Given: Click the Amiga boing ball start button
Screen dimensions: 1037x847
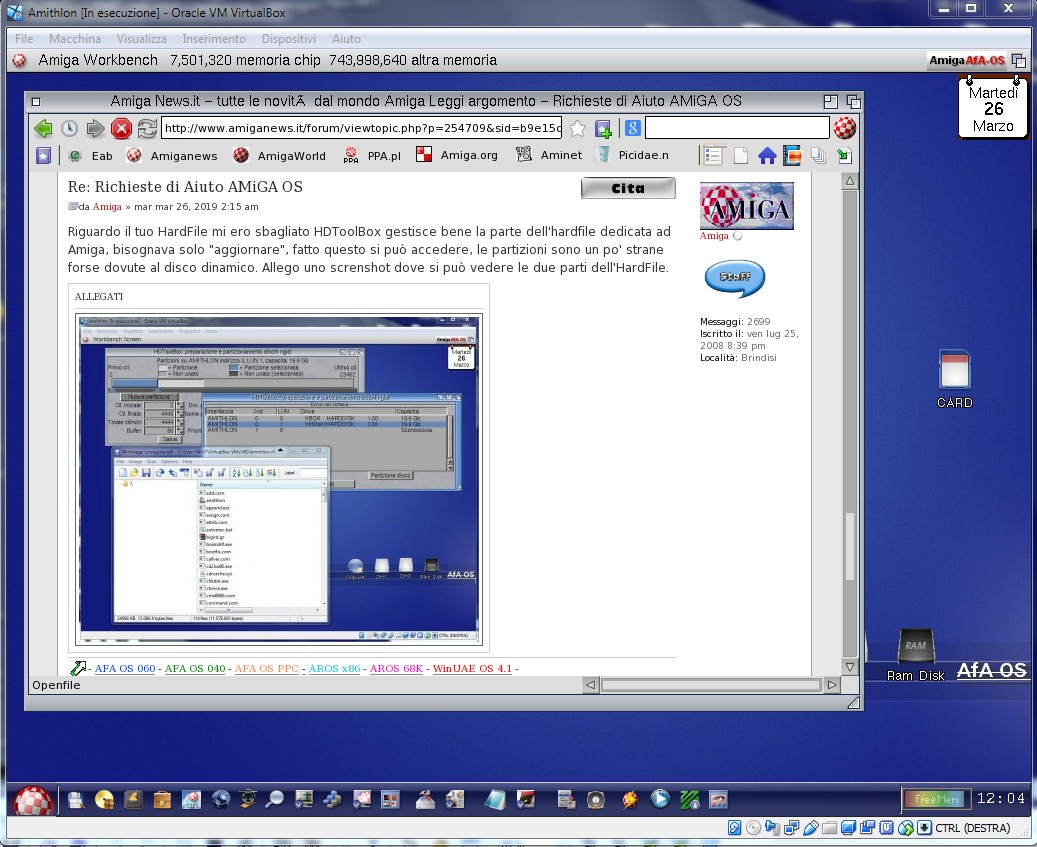Looking at the screenshot, I should 32,800.
